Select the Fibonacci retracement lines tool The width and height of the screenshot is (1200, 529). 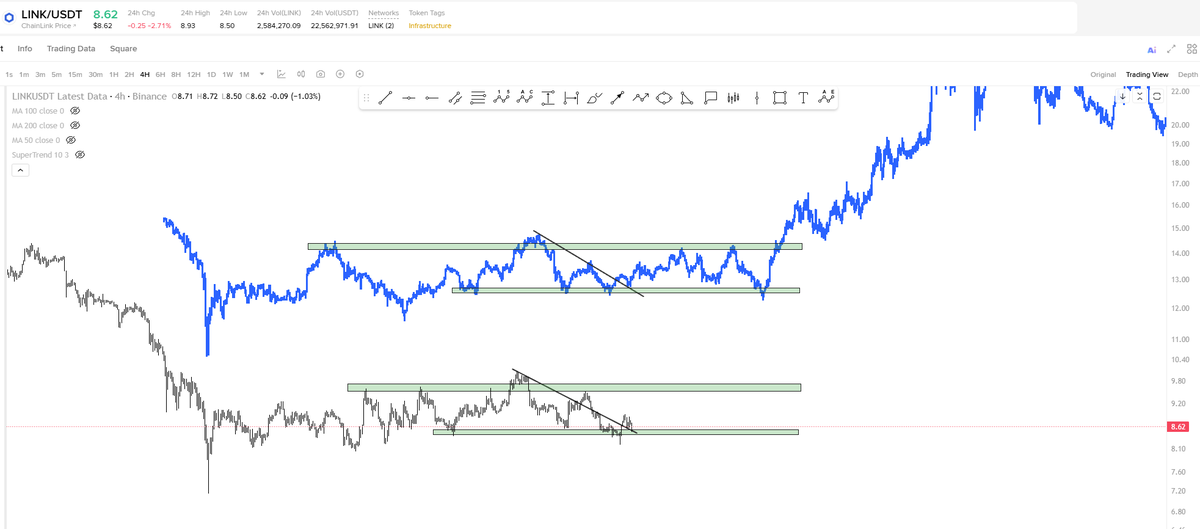[478, 98]
